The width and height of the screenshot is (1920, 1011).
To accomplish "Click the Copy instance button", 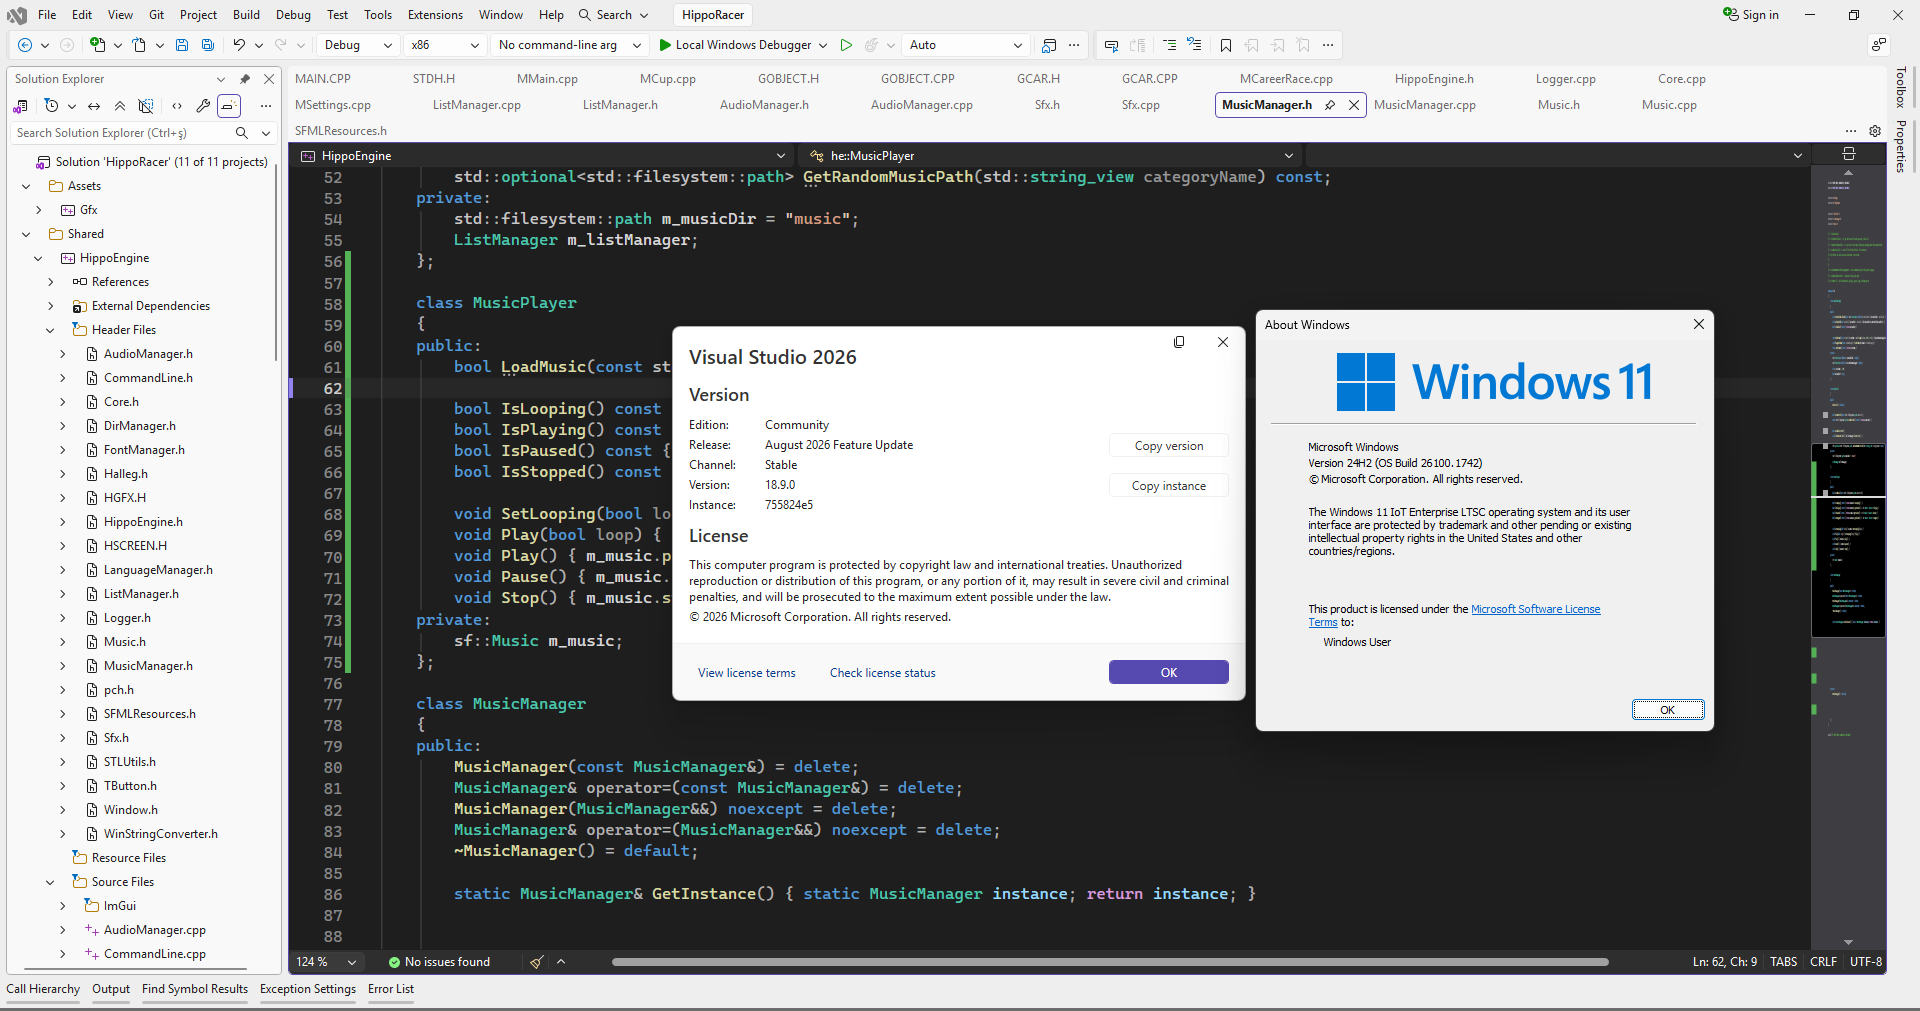I will click(1168, 486).
